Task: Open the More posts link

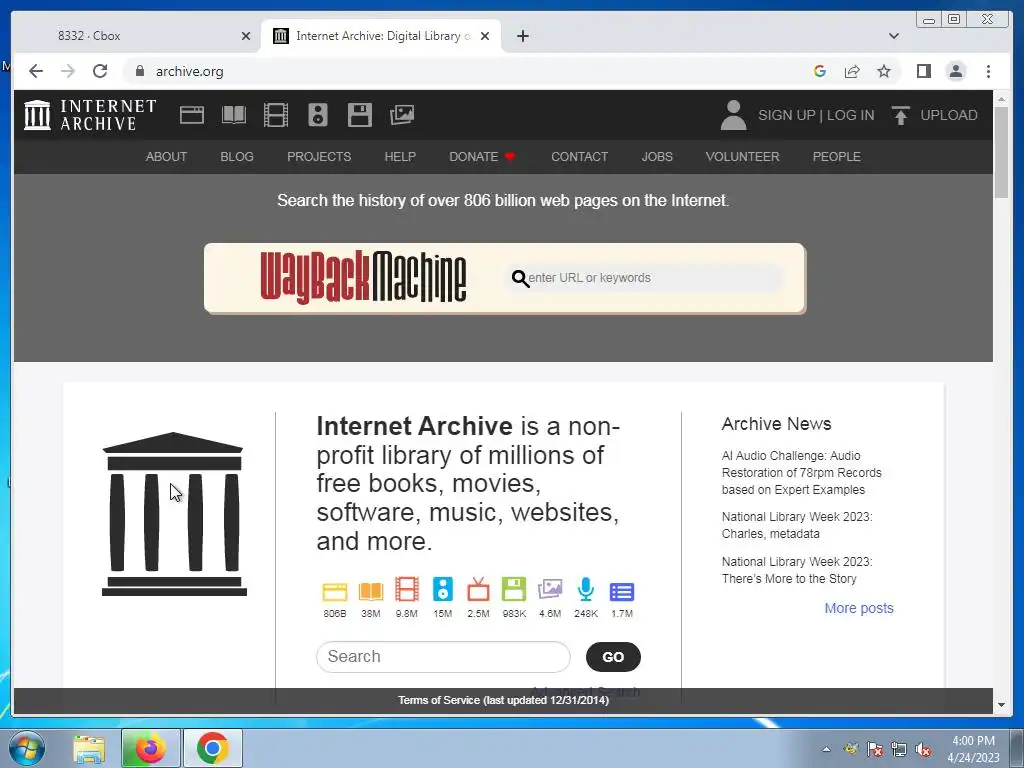Action: click(x=859, y=608)
